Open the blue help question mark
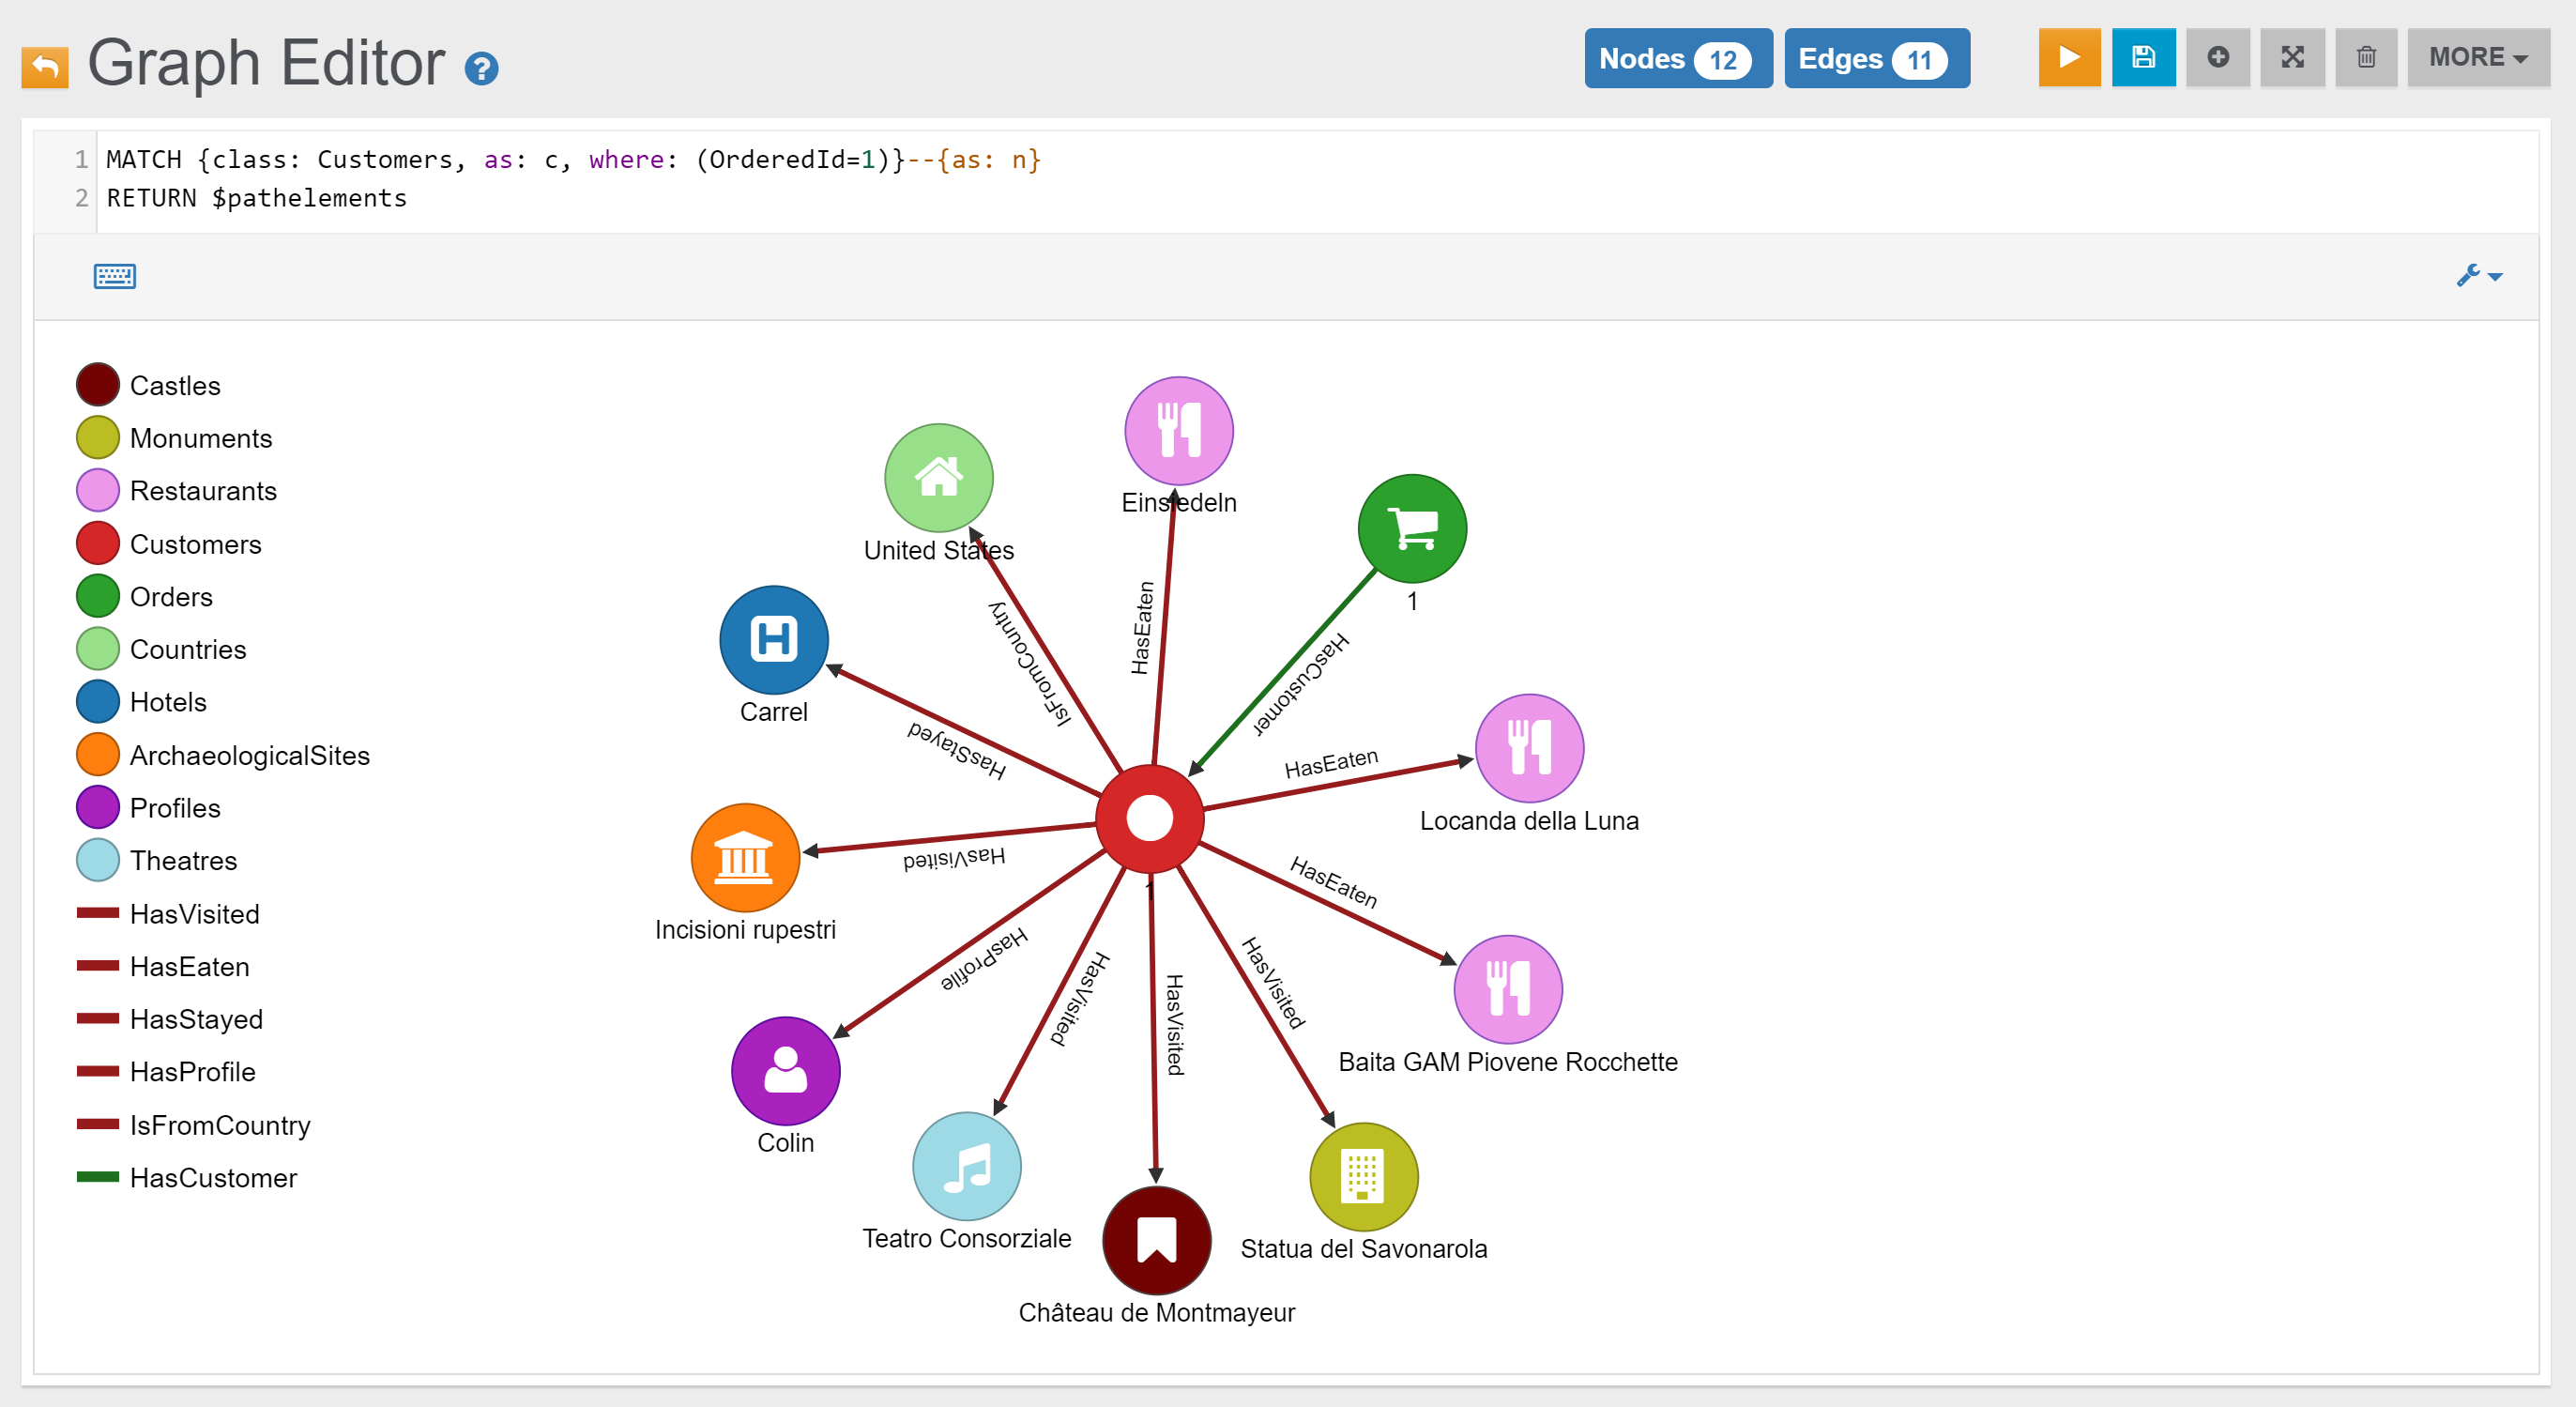 coord(481,68)
